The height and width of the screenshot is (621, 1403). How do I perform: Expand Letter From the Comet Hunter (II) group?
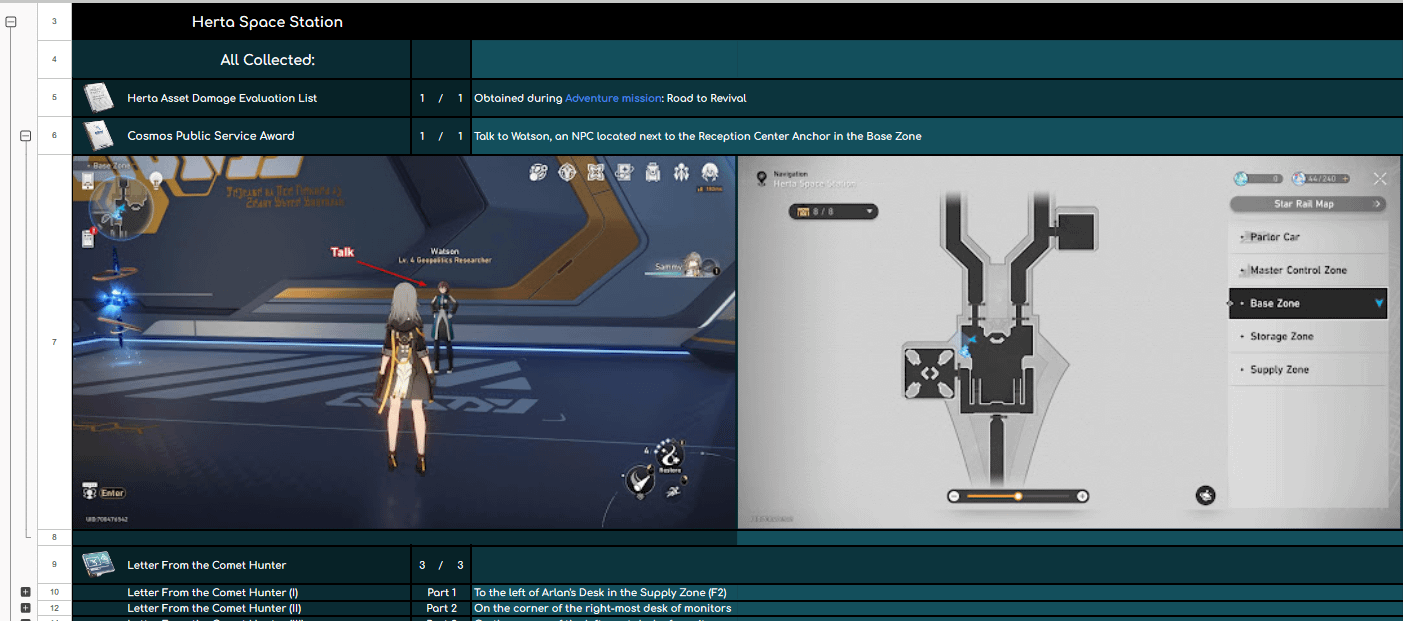[x=25, y=608]
